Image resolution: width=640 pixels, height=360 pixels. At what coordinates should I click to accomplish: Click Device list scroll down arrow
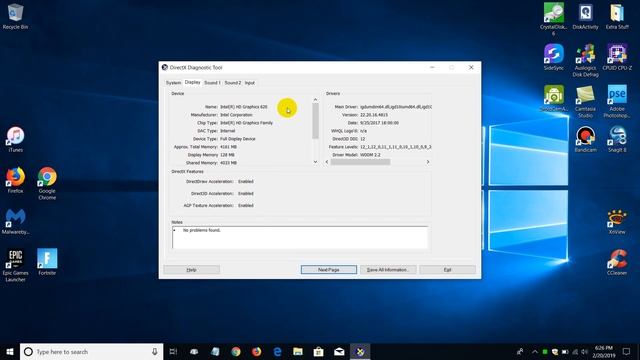point(315,162)
